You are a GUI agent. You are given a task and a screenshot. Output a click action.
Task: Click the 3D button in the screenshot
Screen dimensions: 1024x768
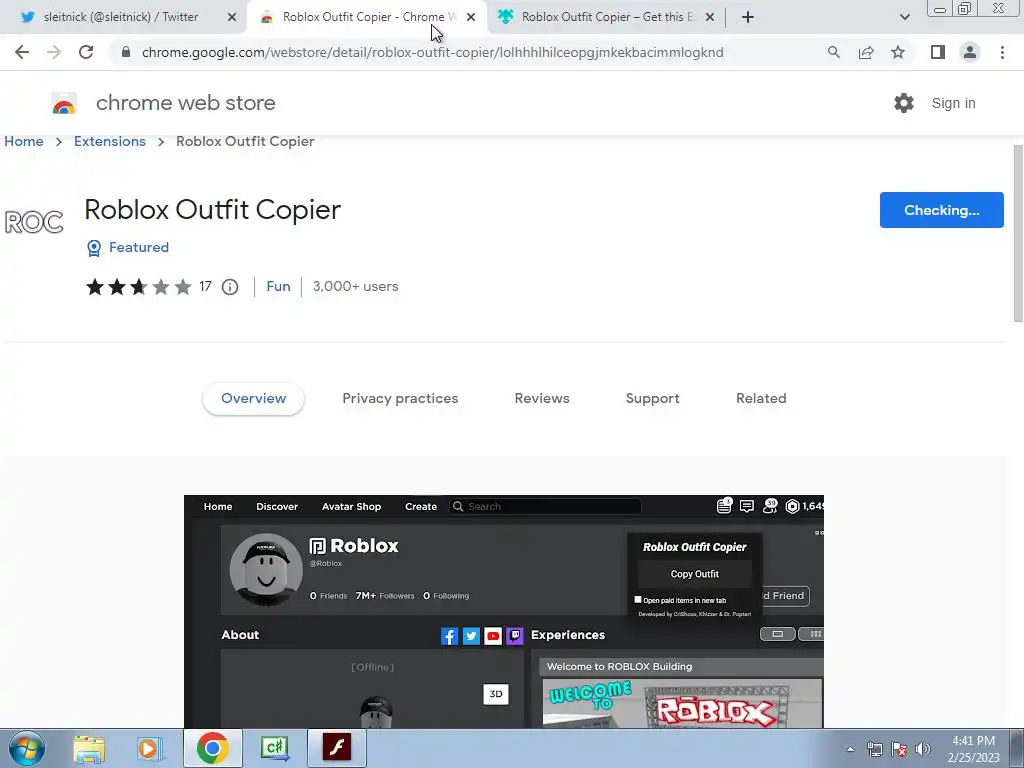click(496, 694)
